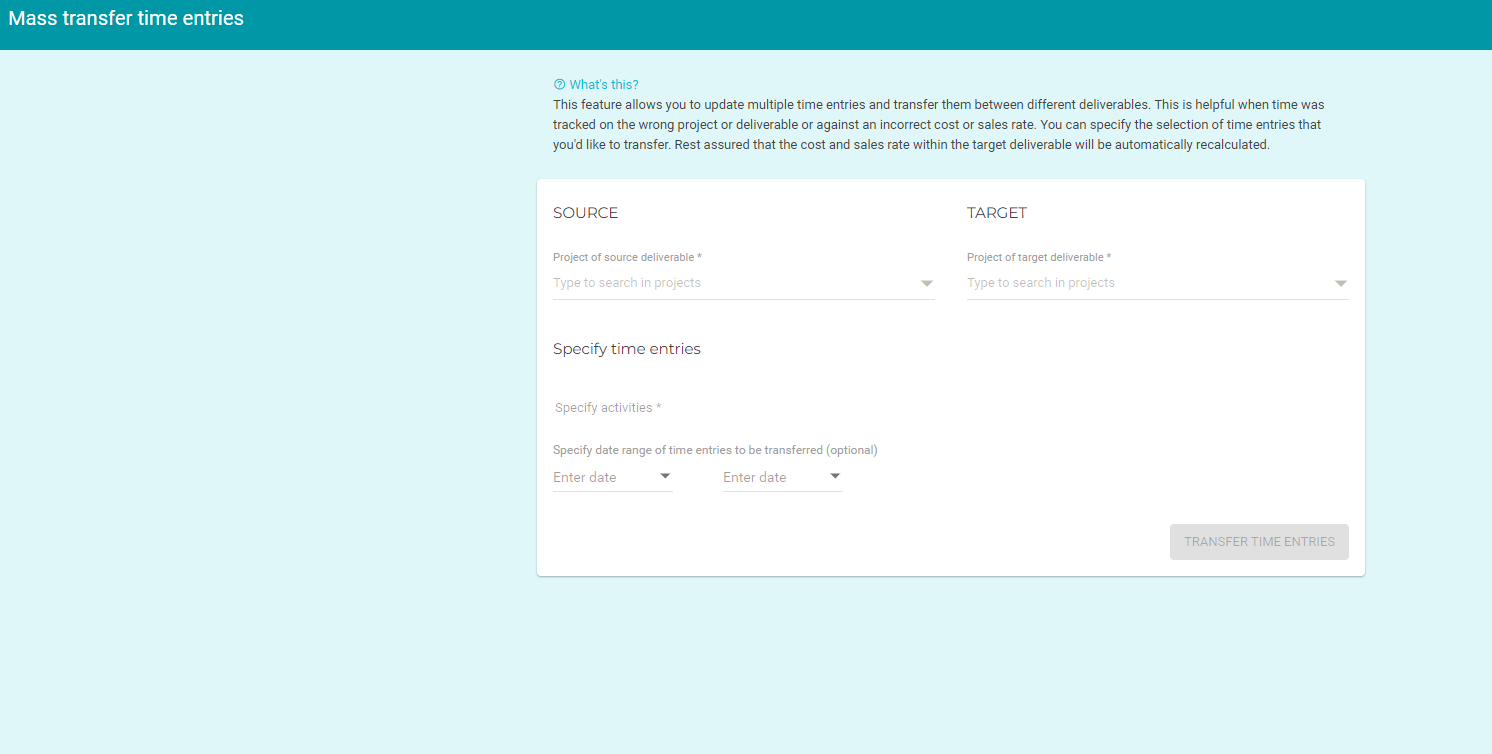Click the TARGET section heading
This screenshot has height=754, width=1492.
[x=997, y=213]
